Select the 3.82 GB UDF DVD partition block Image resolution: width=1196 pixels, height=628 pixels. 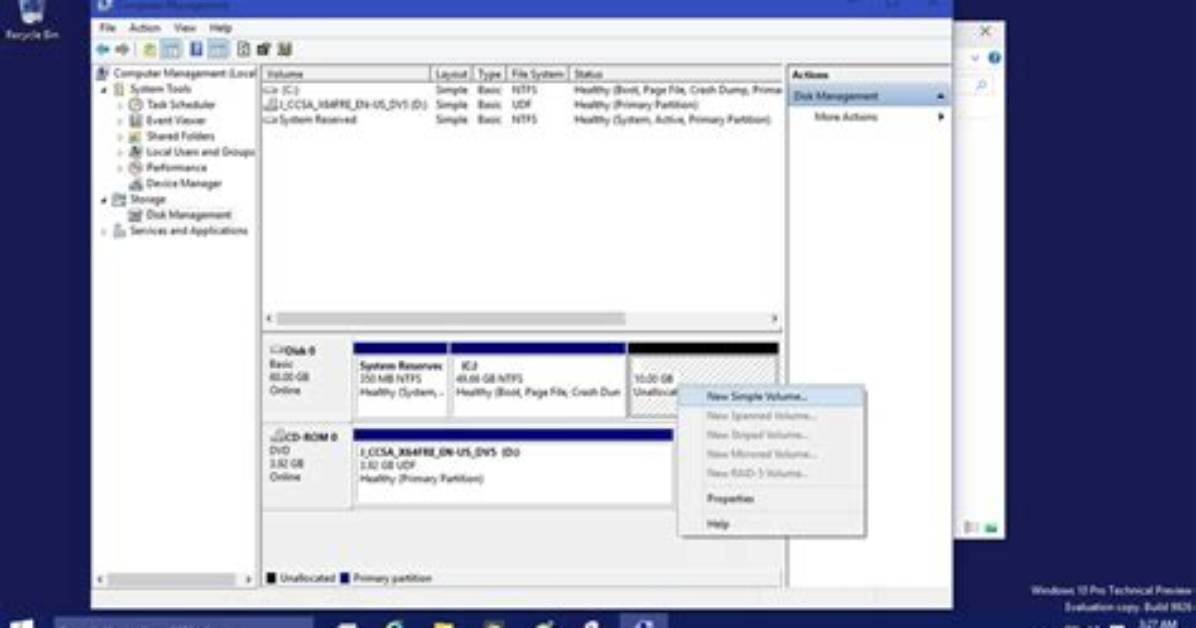[513, 466]
